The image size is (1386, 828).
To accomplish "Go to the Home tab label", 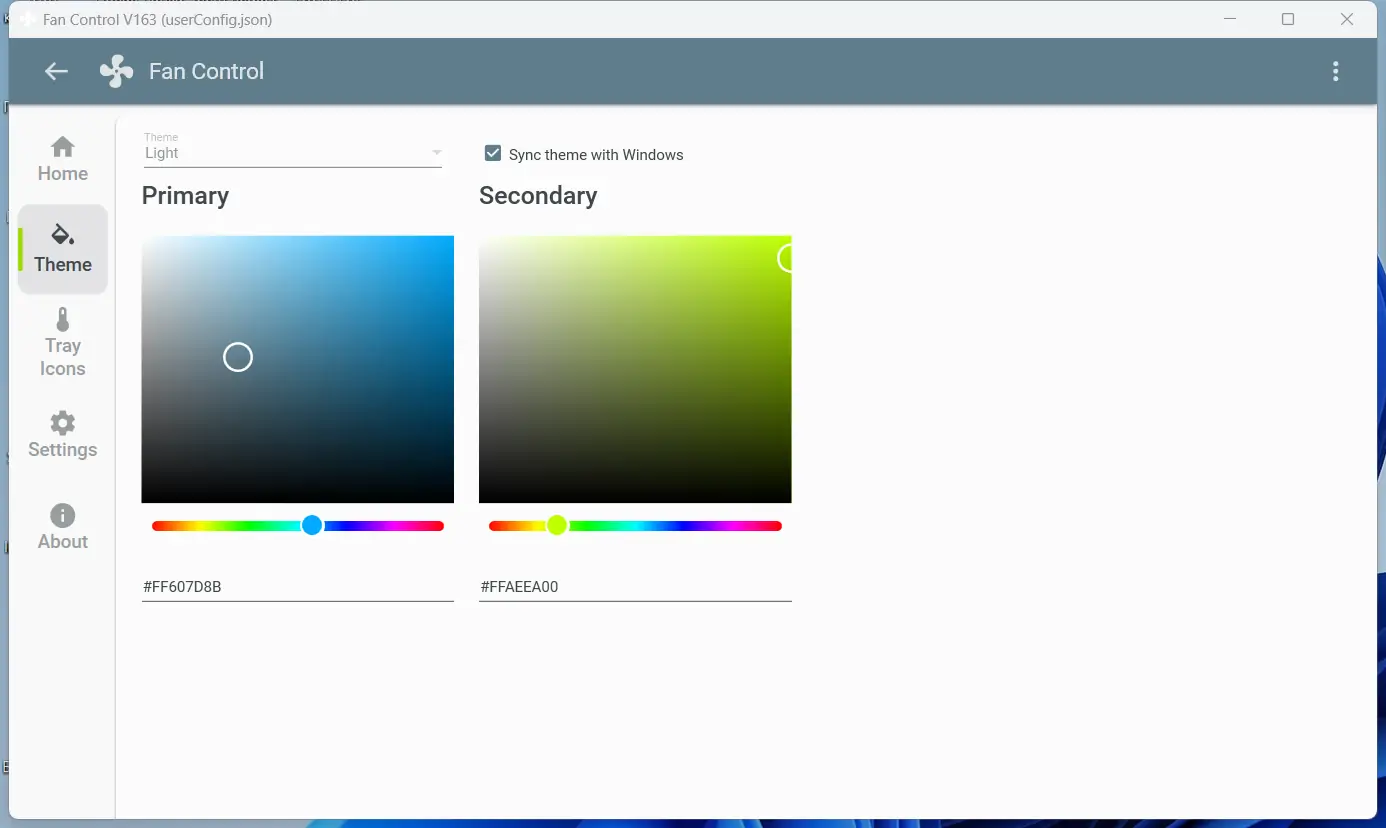I will tap(63, 174).
